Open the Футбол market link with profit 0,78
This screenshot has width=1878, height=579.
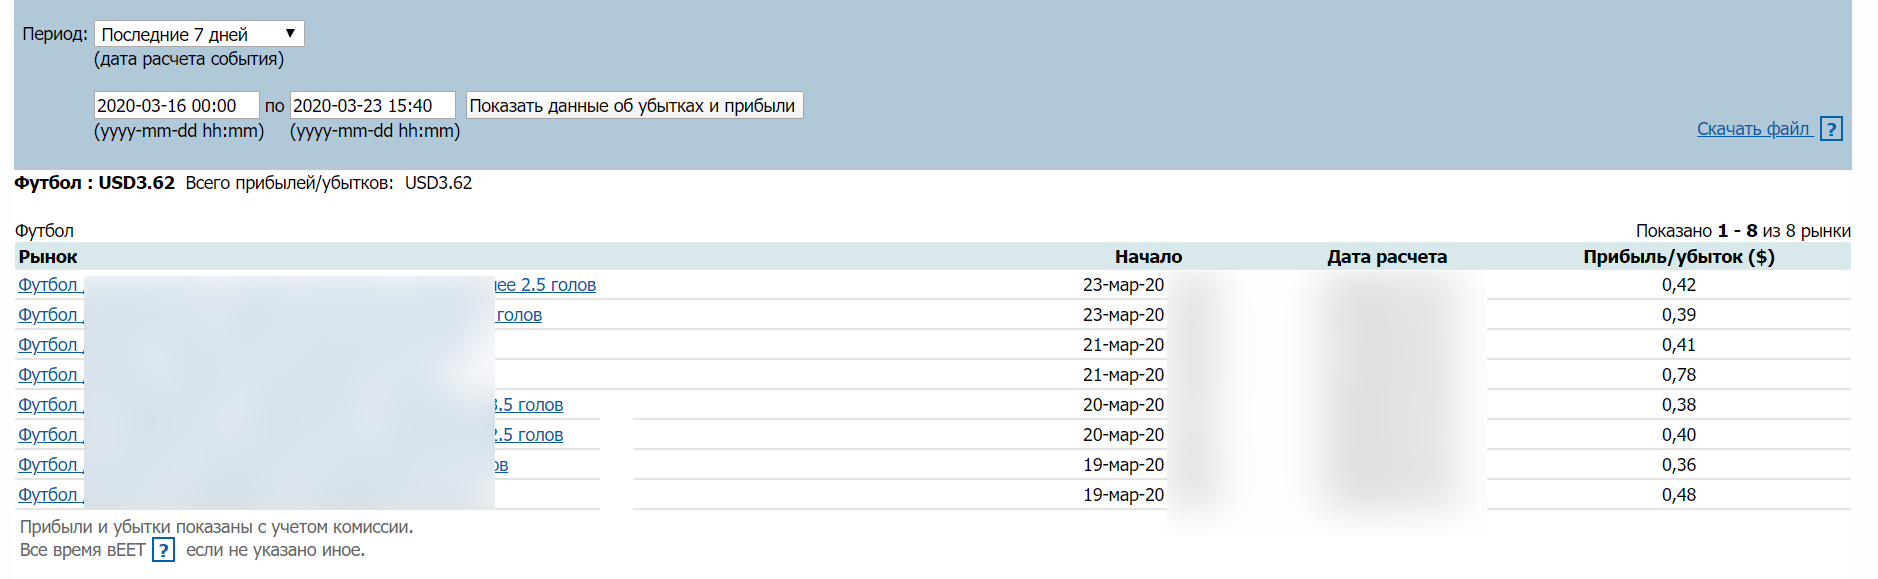[48, 375]
